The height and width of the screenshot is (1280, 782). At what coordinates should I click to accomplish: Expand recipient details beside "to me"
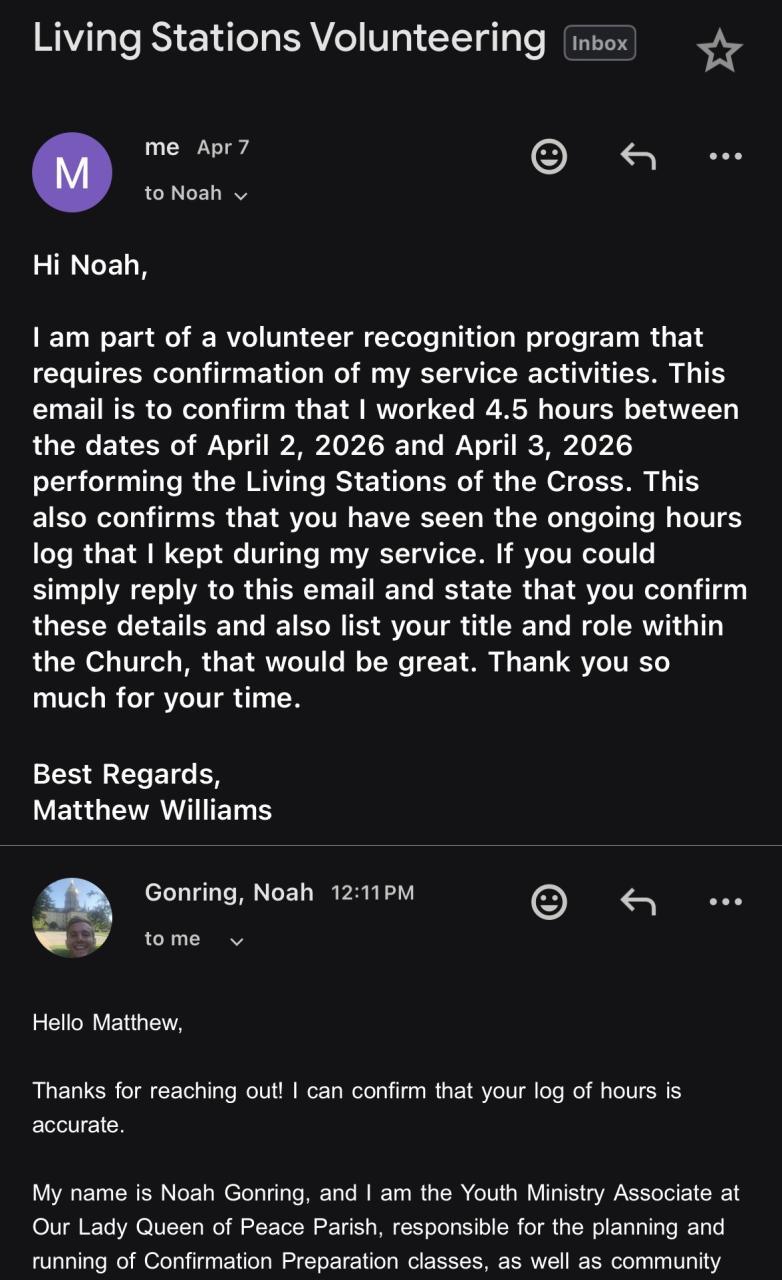[237, 941]
